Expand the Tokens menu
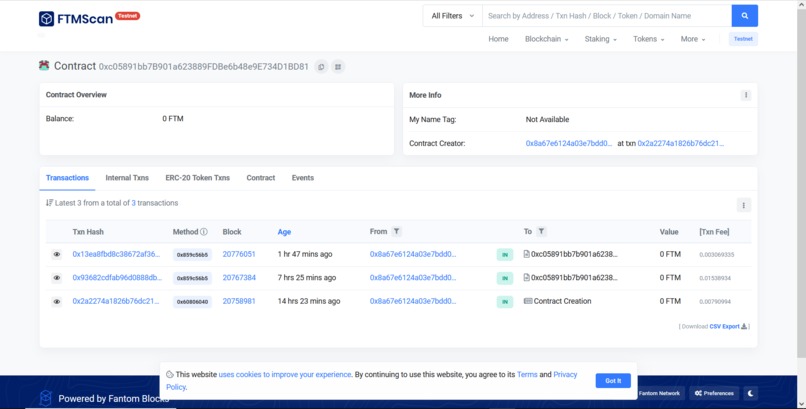Image resolution: width=806 pixels, height=409 pixels. point(649,39)
